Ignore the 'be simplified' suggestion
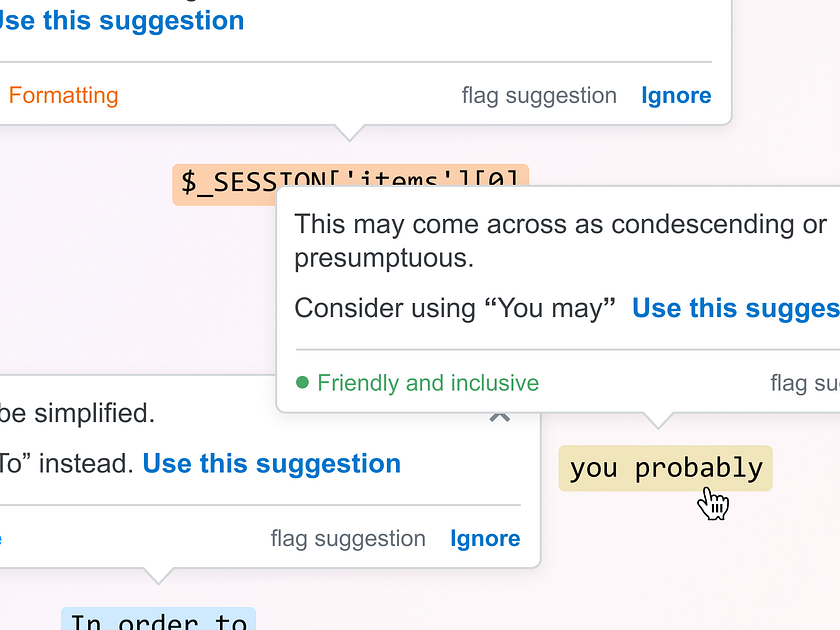This screenshot has height=630, width=840. (485, 539)
